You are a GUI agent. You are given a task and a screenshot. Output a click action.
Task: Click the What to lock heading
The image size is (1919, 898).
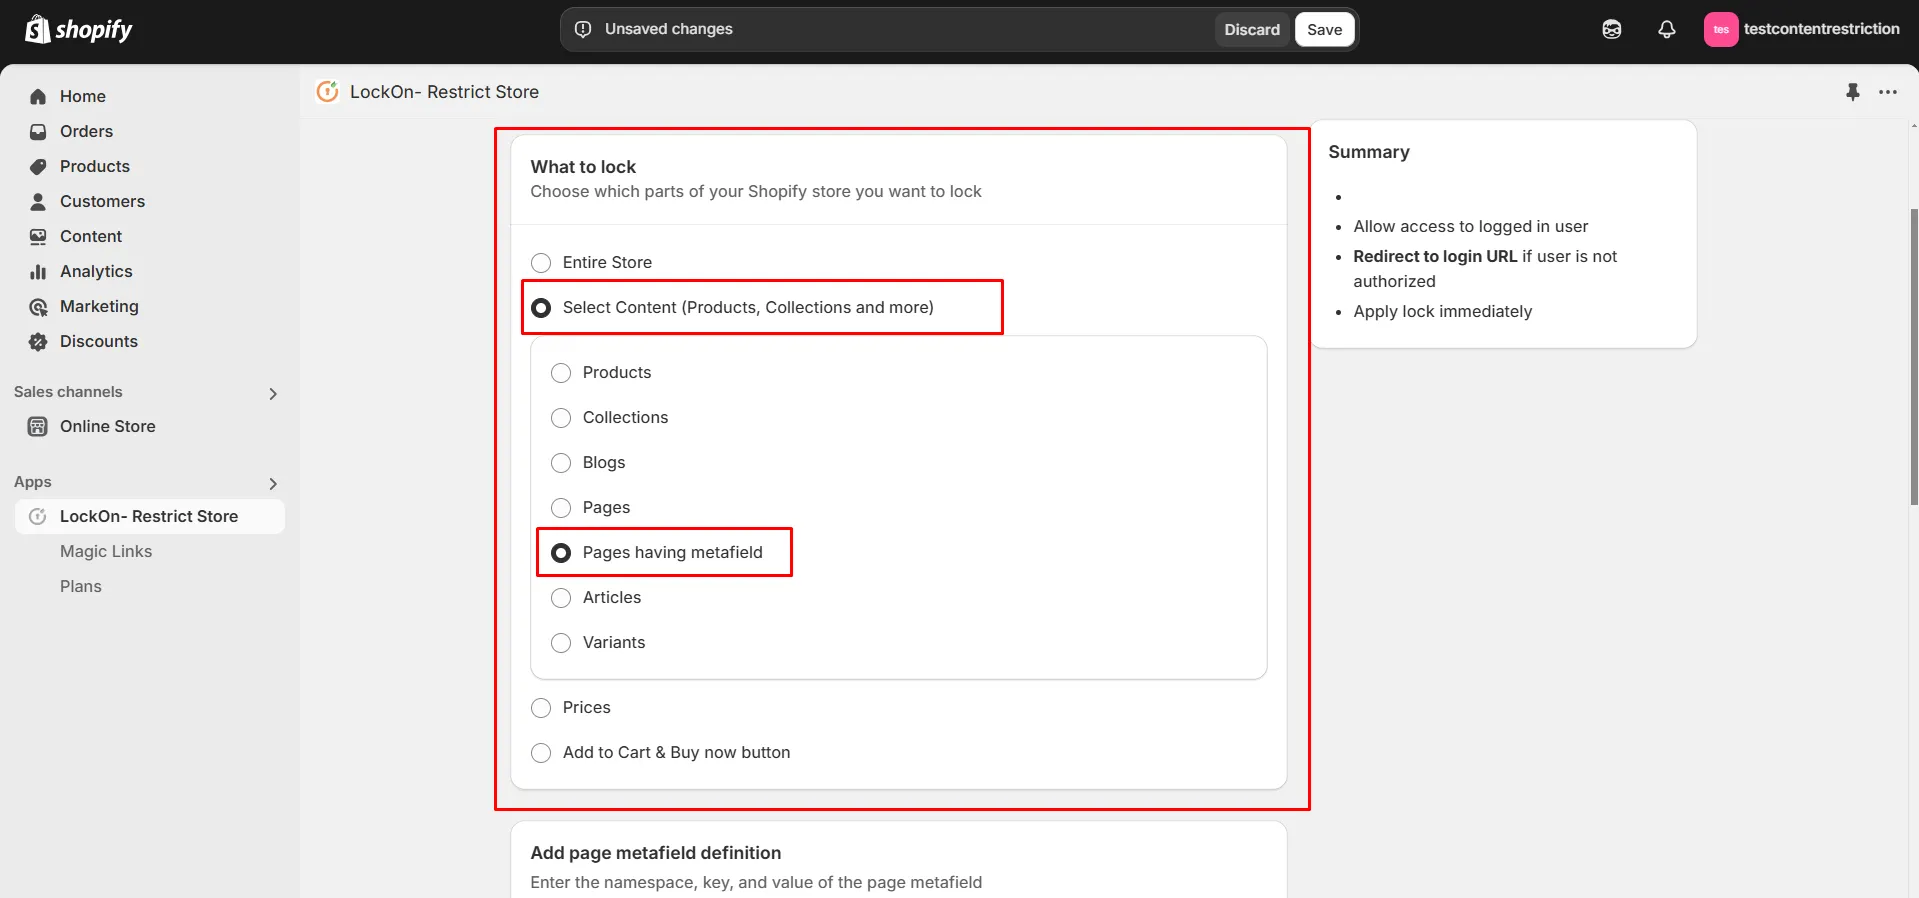[x=583, y=167]
